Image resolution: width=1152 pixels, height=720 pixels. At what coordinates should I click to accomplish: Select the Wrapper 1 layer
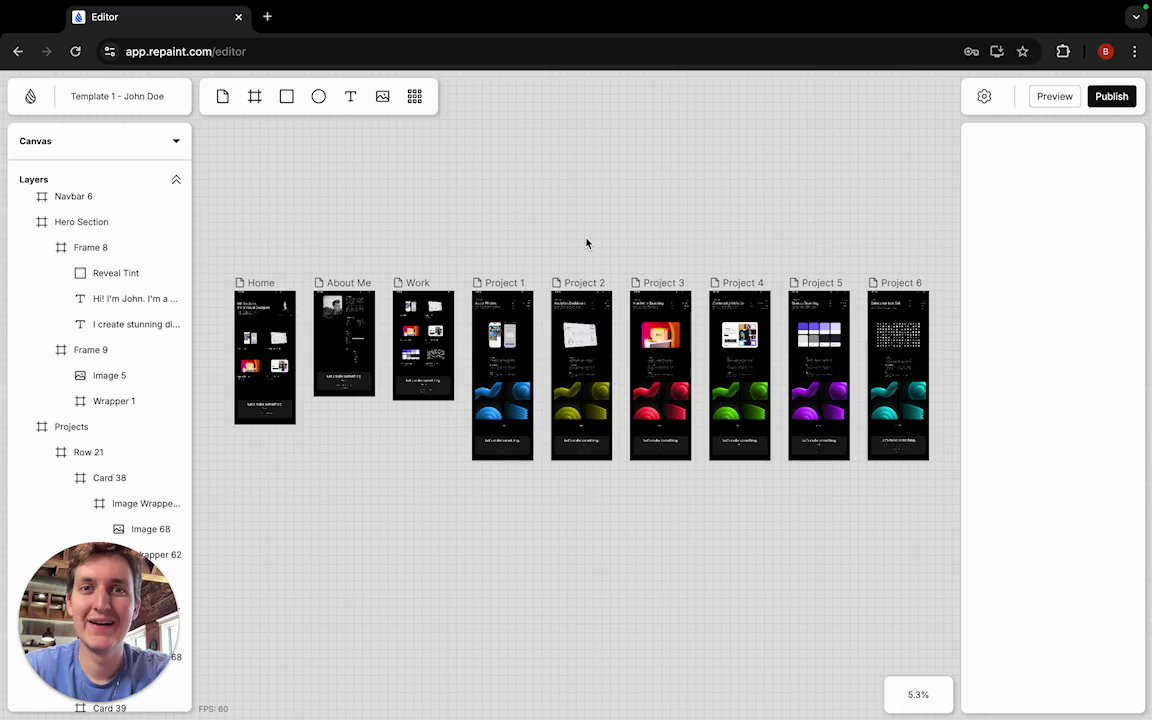[x=114, y=401]
